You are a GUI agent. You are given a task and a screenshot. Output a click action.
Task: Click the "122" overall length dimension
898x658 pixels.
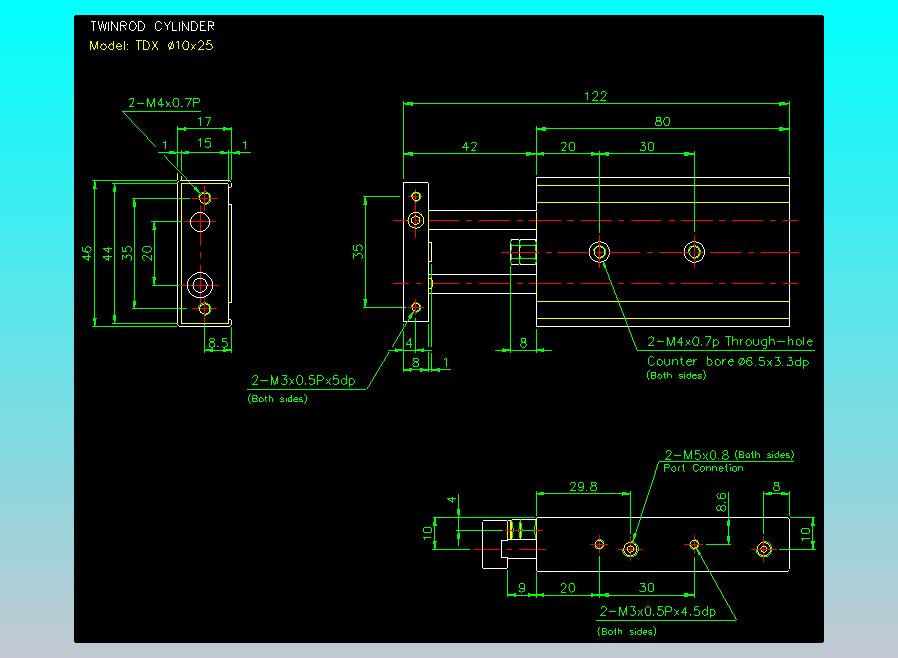(595, 96)
